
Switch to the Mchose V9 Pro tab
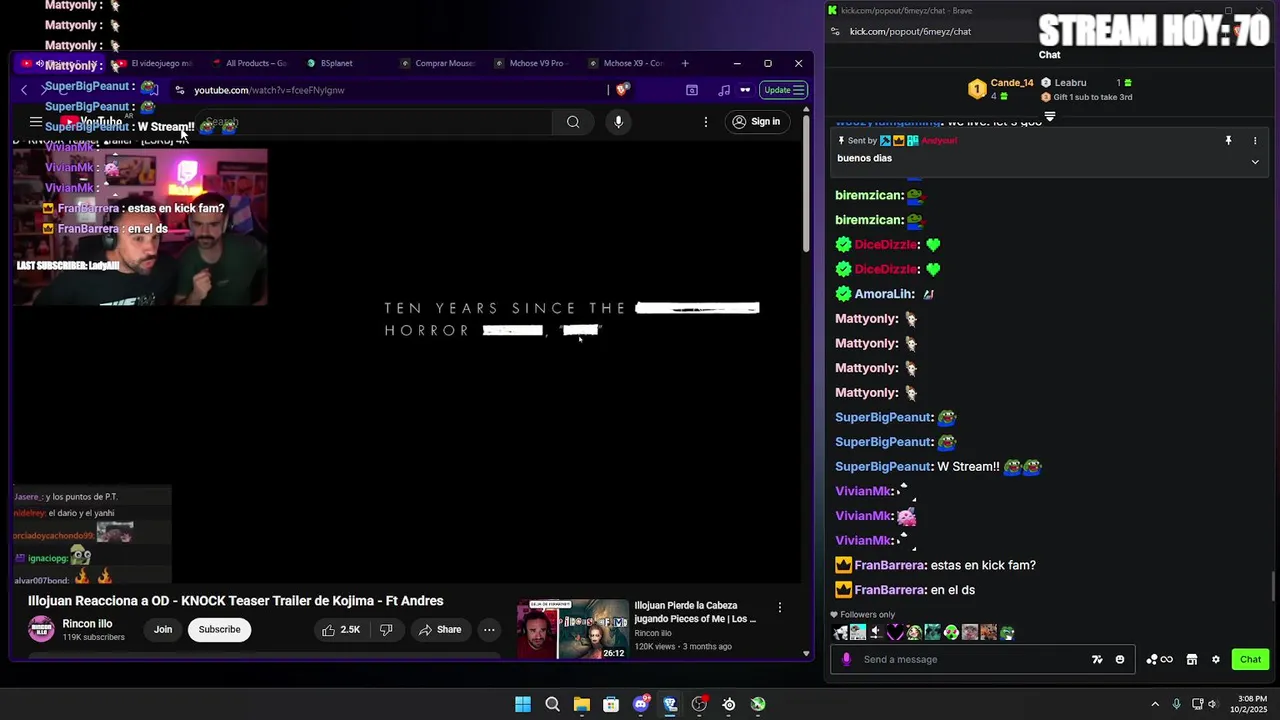point(532,63)
